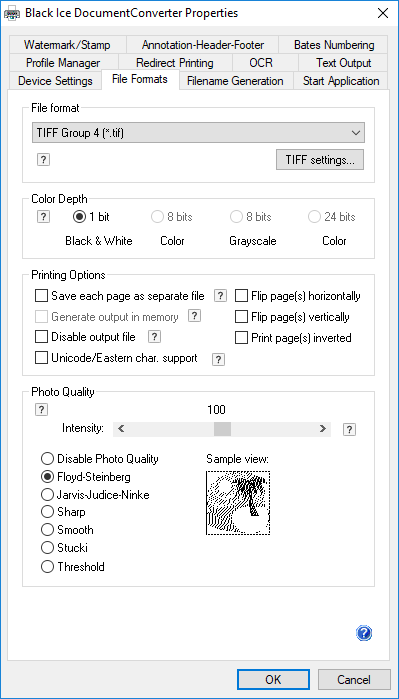
Task: Expand the File format dropdown list
Action: [x=198, y=133]
